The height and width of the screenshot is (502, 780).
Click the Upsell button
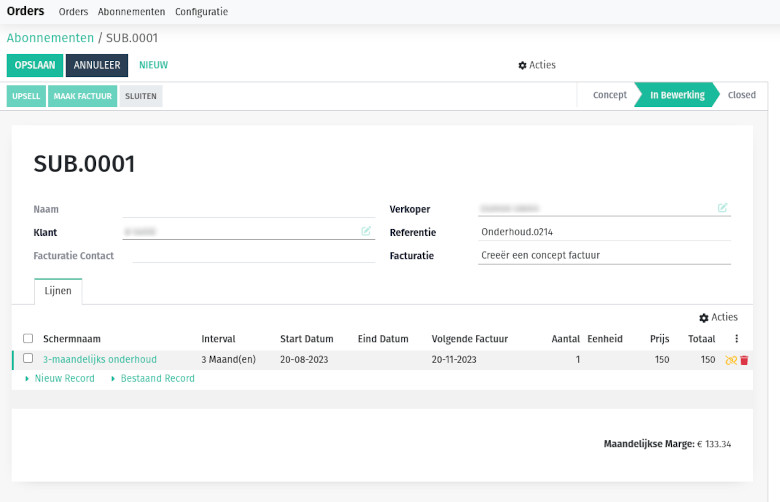pos(26,96)
